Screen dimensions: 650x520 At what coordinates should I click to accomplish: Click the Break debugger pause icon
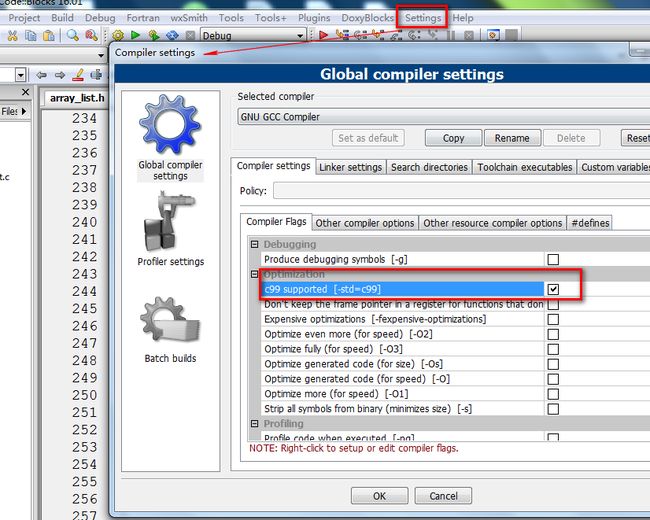click(x=451, y=36)
